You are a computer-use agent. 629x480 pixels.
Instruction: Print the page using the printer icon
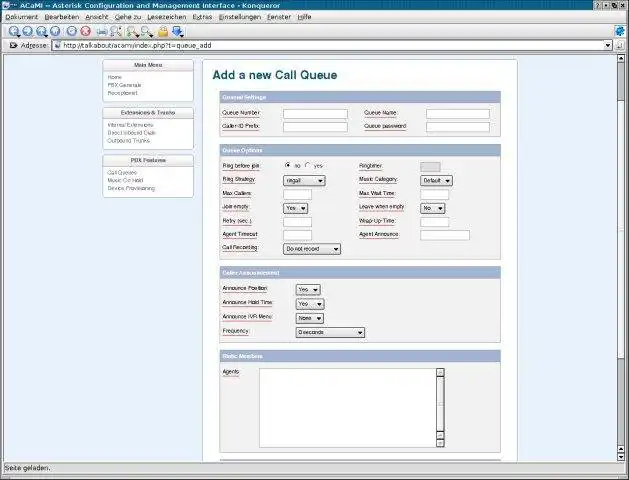[102, 31]
